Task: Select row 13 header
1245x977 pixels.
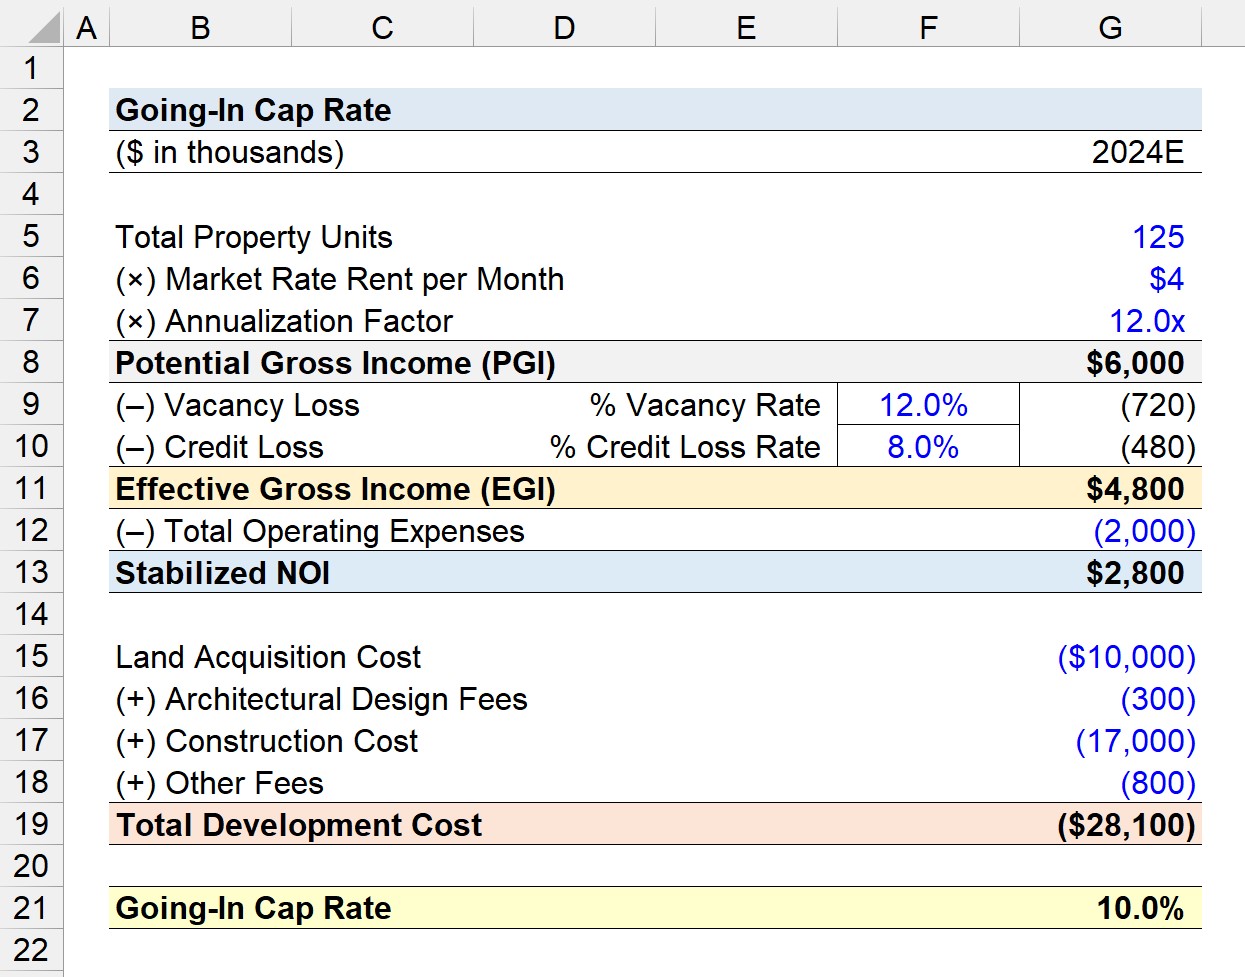Action: point(31,572)
